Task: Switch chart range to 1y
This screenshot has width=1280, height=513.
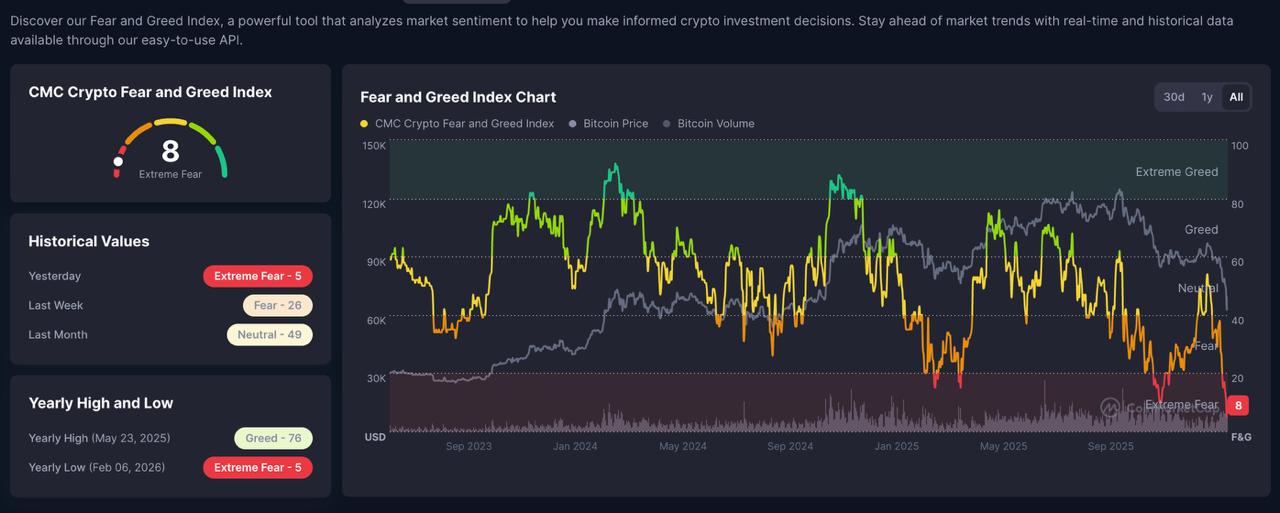Action: pos(1207,97)
